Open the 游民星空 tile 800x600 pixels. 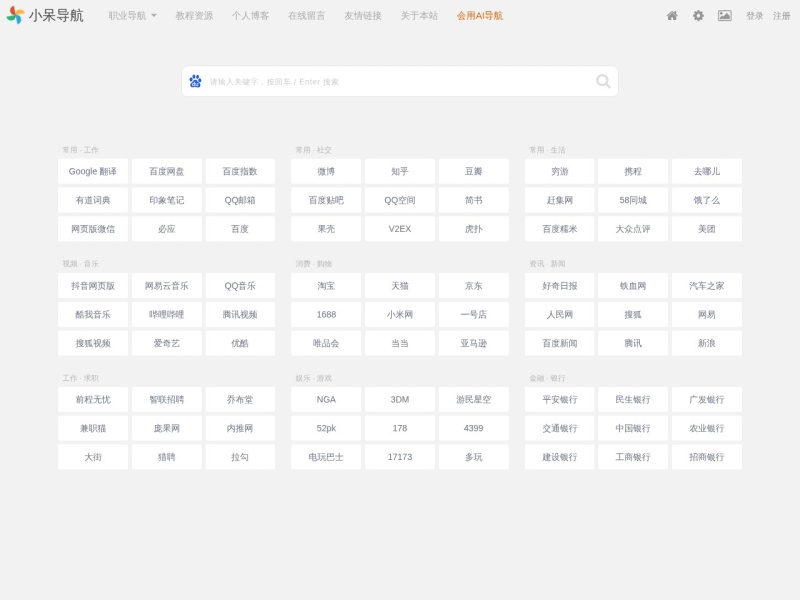[473, 399]
